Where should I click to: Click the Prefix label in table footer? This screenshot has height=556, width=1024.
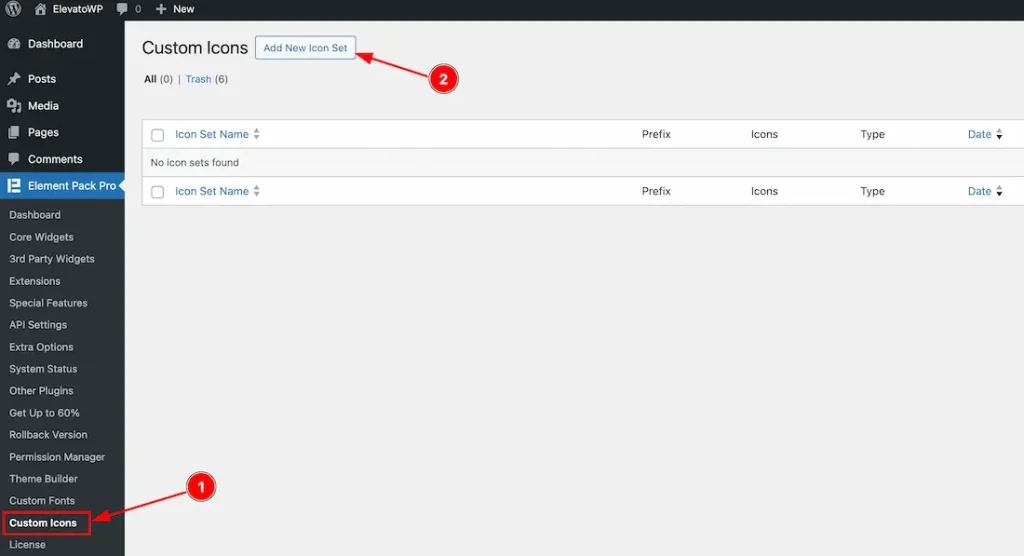656,191
